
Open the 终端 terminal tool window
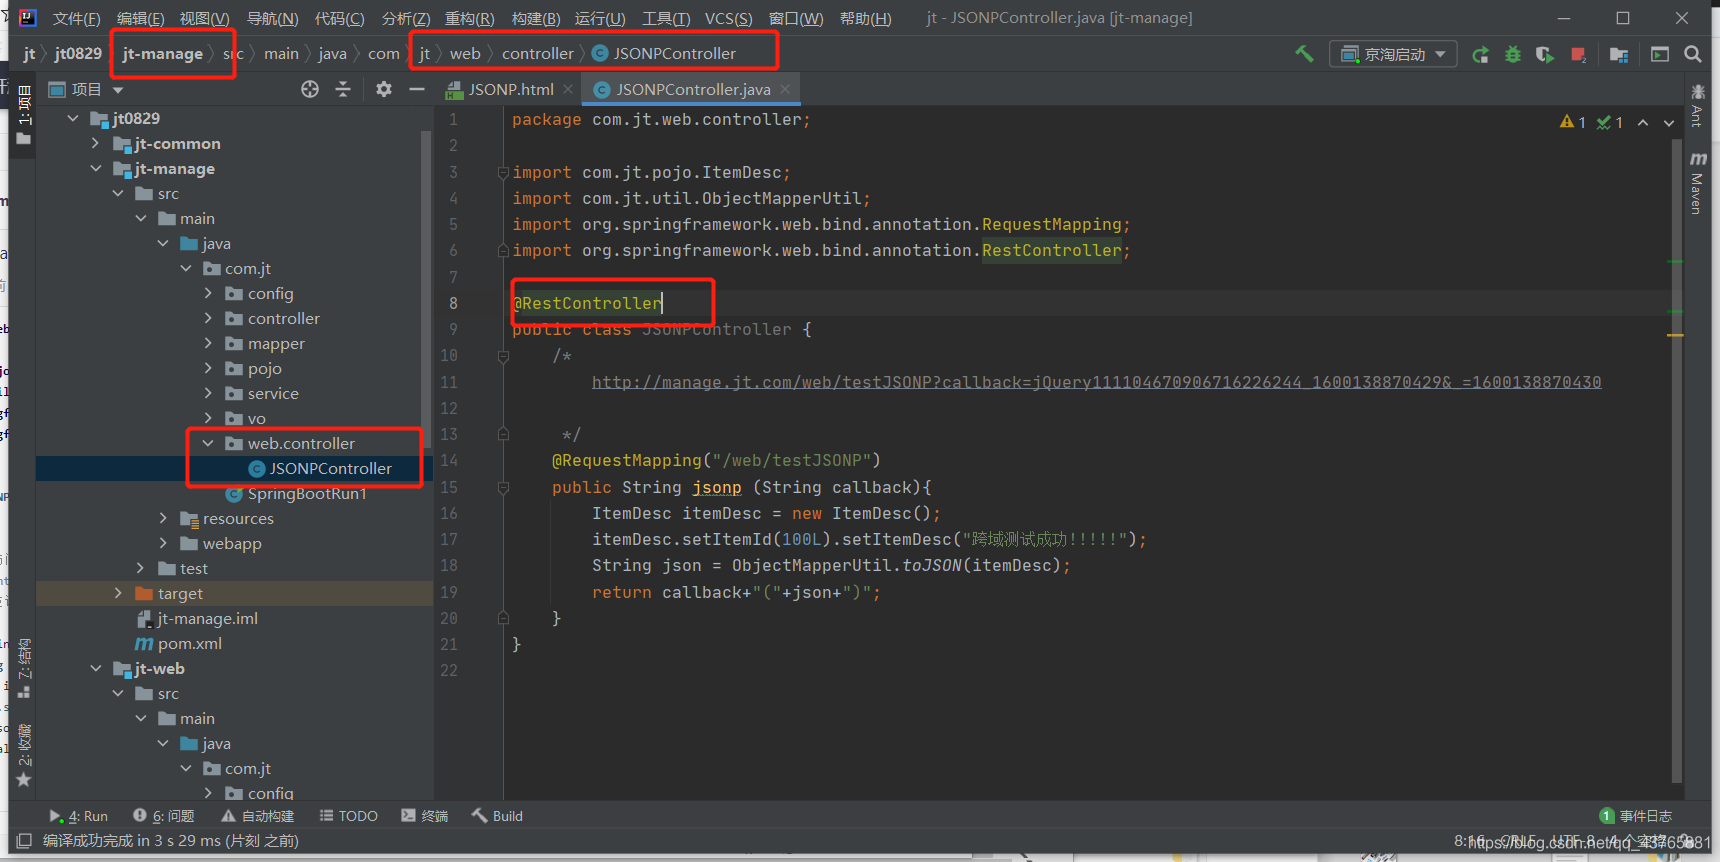pyautogui.click(x=424, y=816)
